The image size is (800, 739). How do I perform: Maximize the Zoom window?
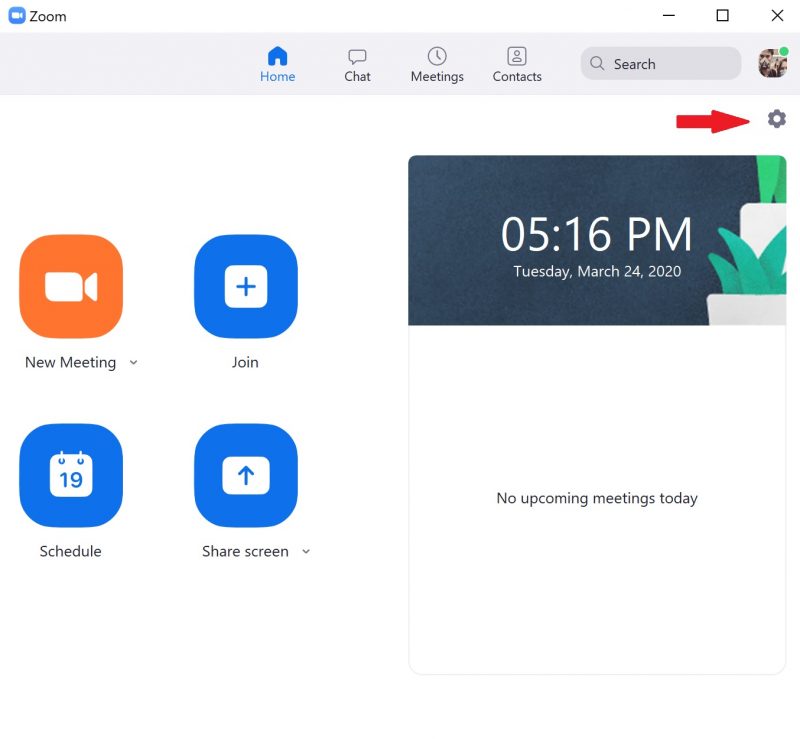(x=722, y=16)
